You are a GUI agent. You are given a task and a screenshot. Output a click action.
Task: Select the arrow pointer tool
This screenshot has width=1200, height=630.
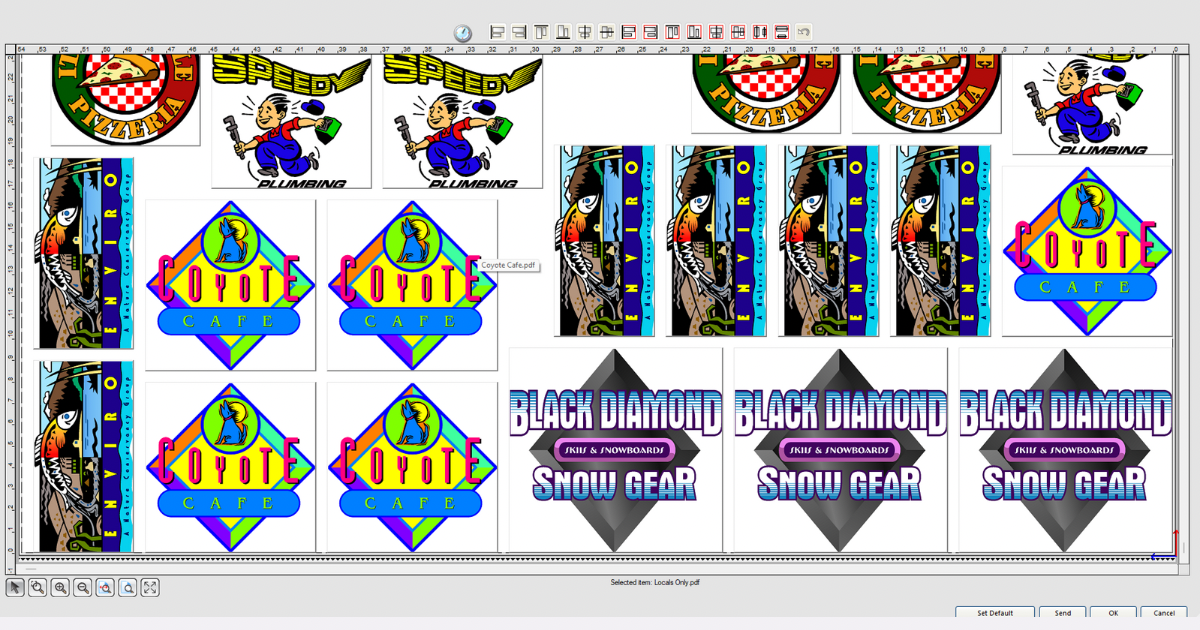coord(15,588)
